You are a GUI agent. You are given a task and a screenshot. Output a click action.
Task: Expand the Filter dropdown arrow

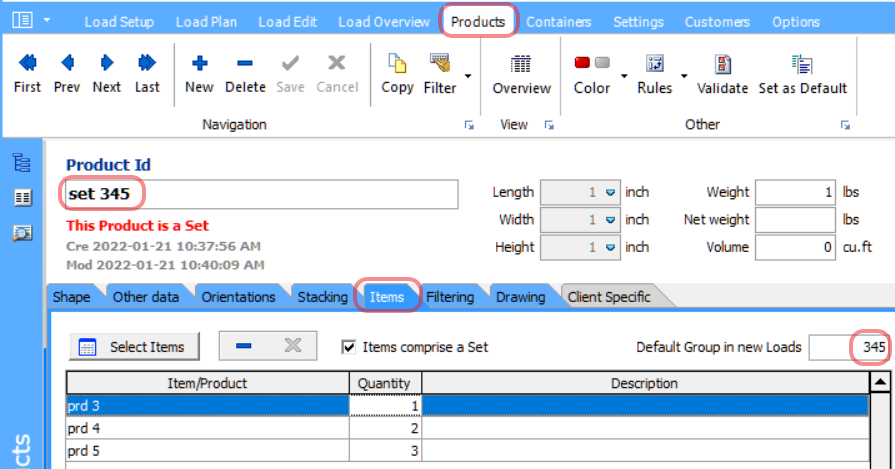pyautogui.click(x=468, y=75)
